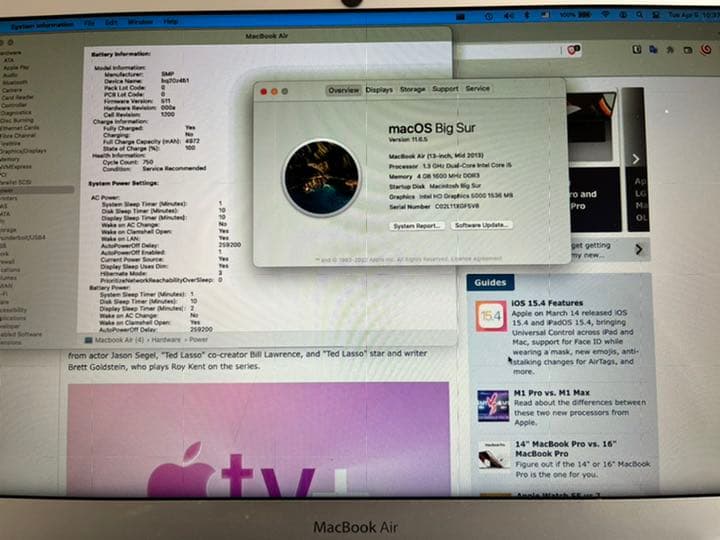Switch to the Displays tab
Screen dimensions: 720x540
tap(379, 90)
